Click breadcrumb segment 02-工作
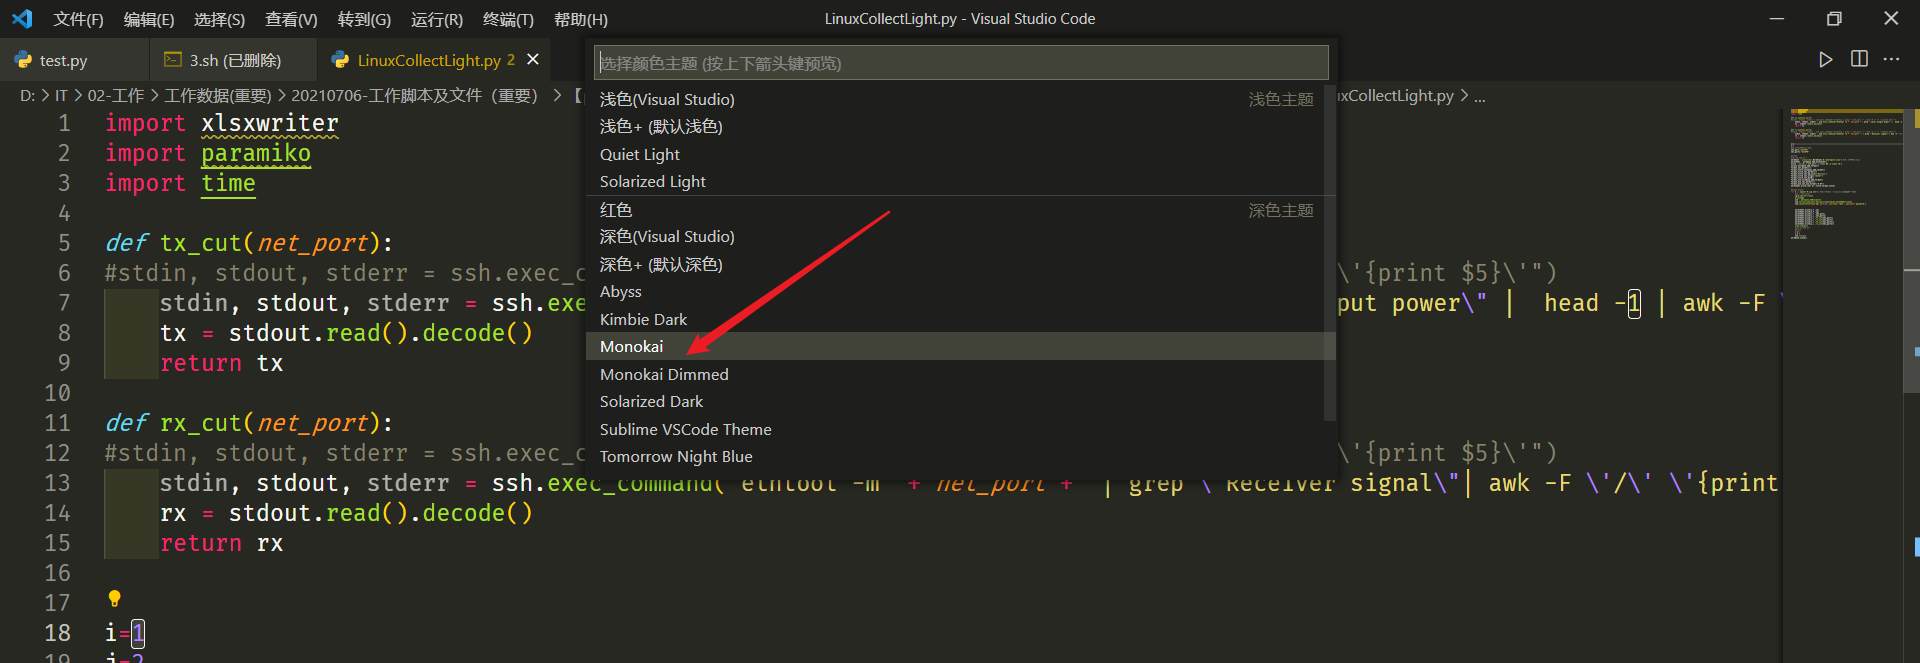Viewport: 1920px width, 663px height. click(116, 96)
